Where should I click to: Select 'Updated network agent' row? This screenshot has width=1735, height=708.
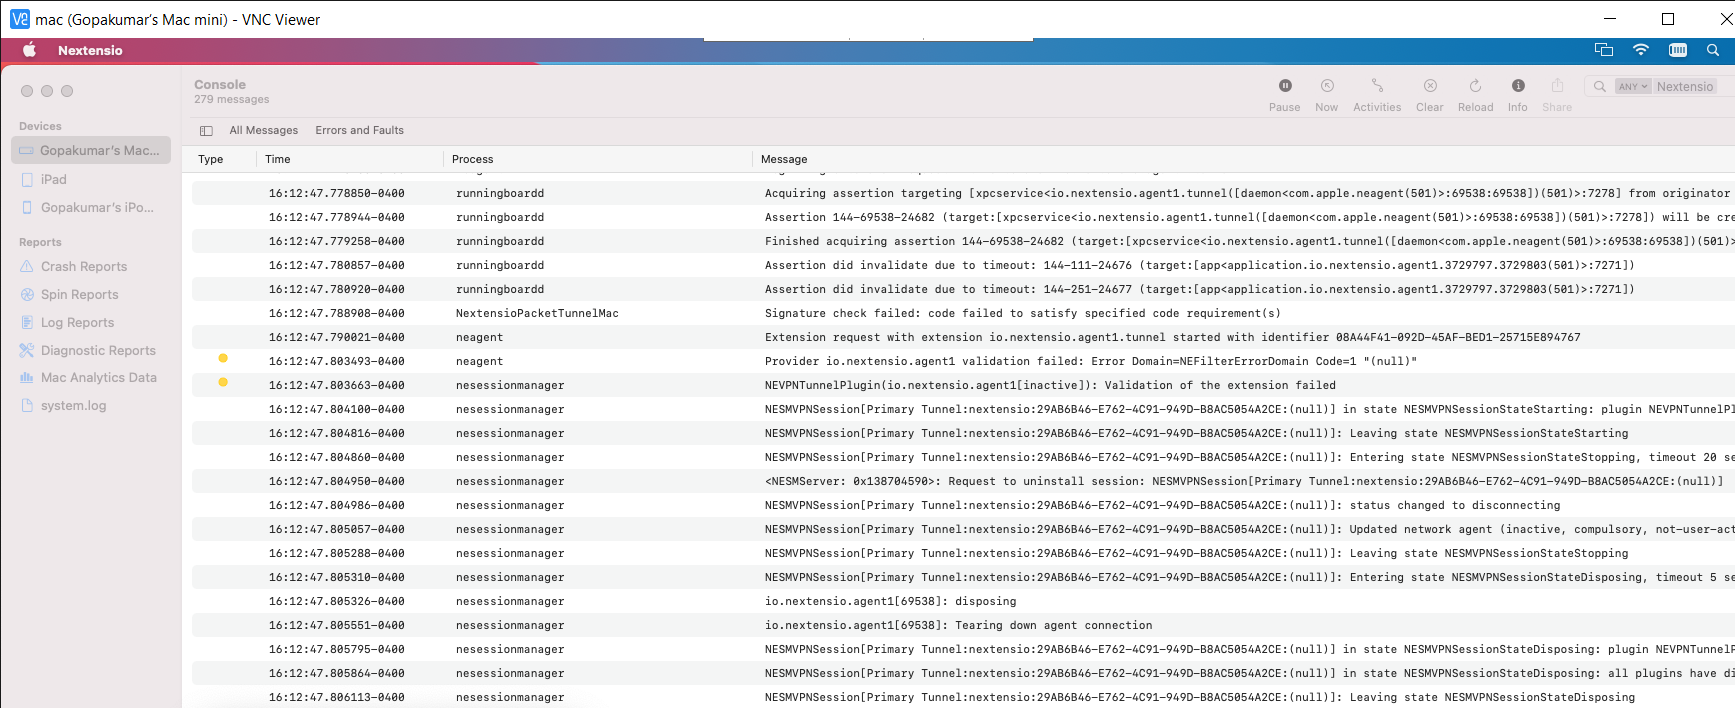click(963, 529)
